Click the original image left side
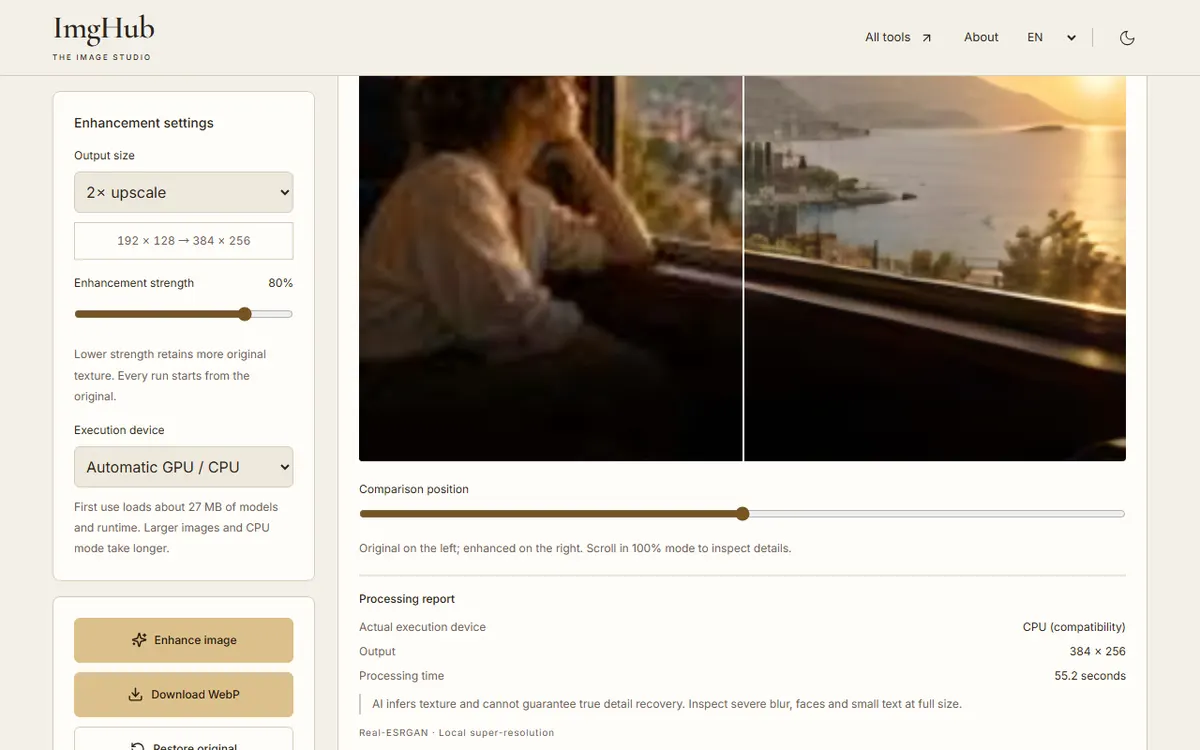Viewport: 1200px width, 750px height. coord(551,268)
